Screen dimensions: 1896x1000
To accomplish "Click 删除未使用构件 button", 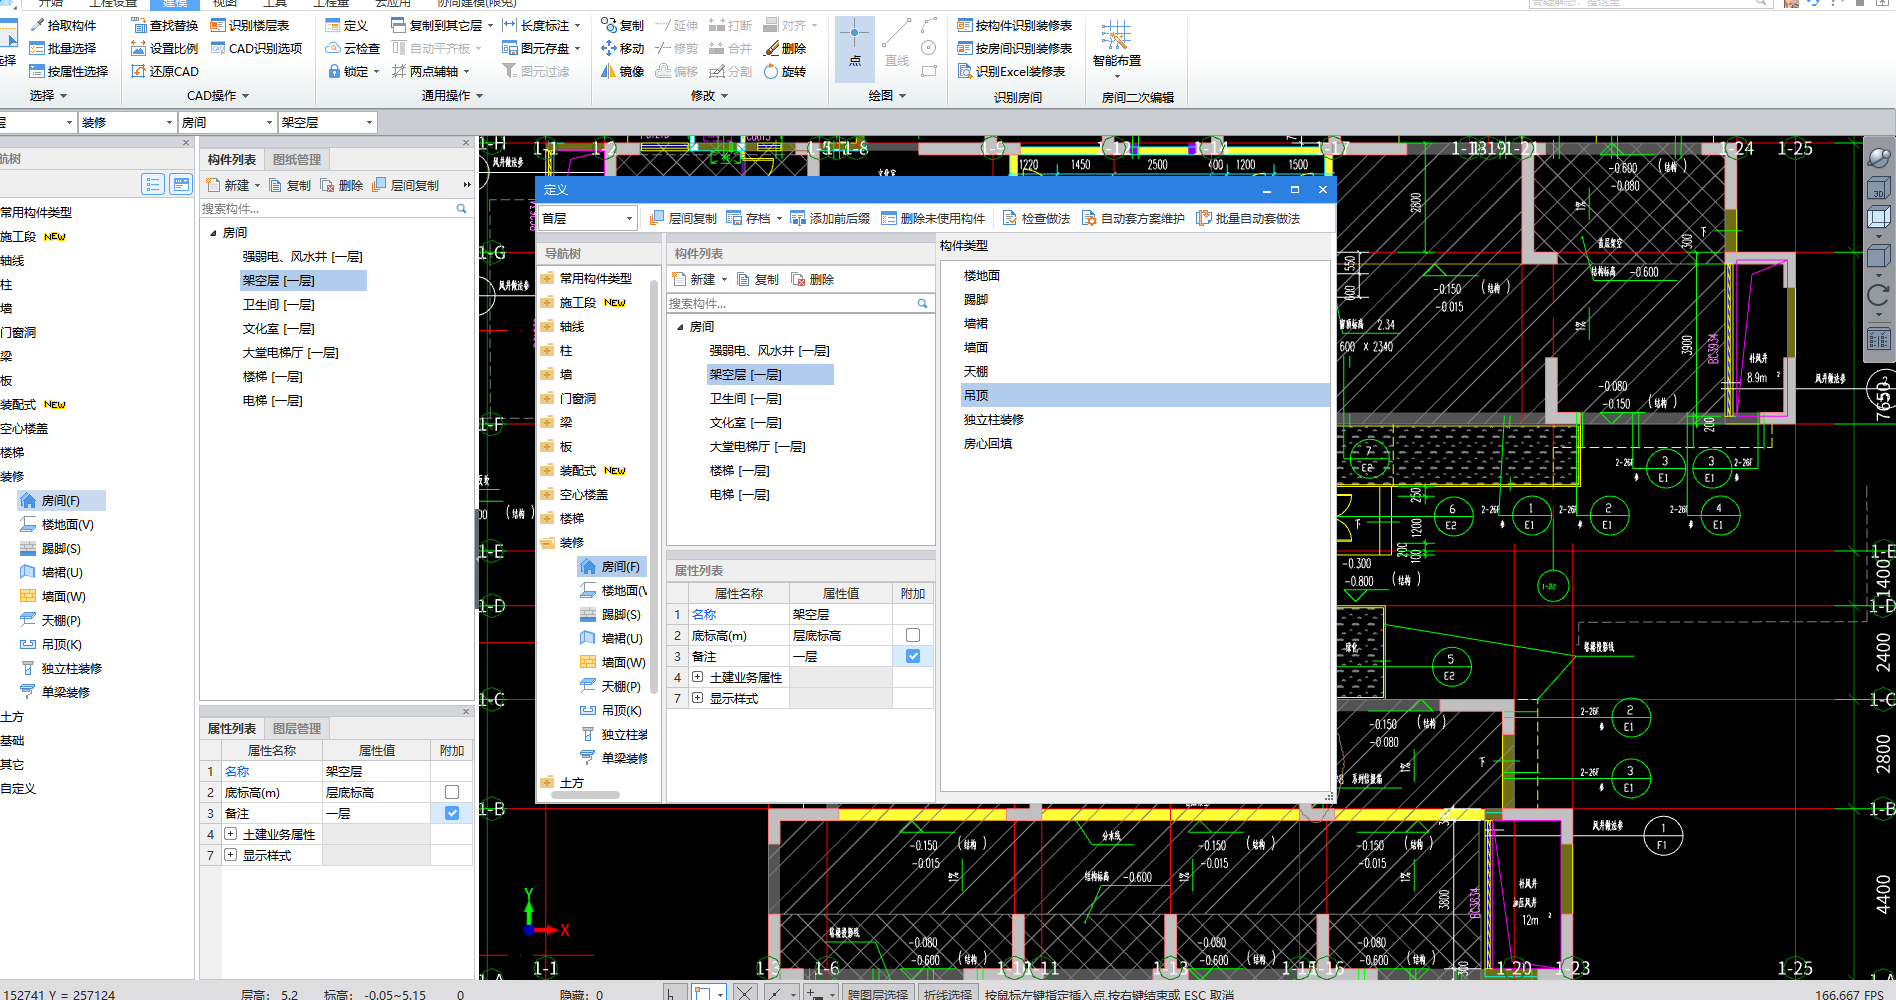I will (933, 218).
